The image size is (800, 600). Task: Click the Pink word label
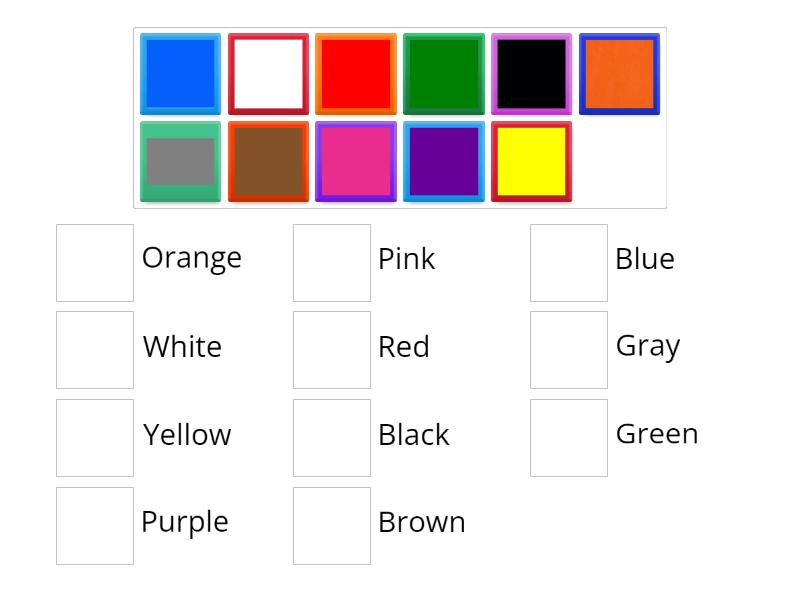(407, 260)
